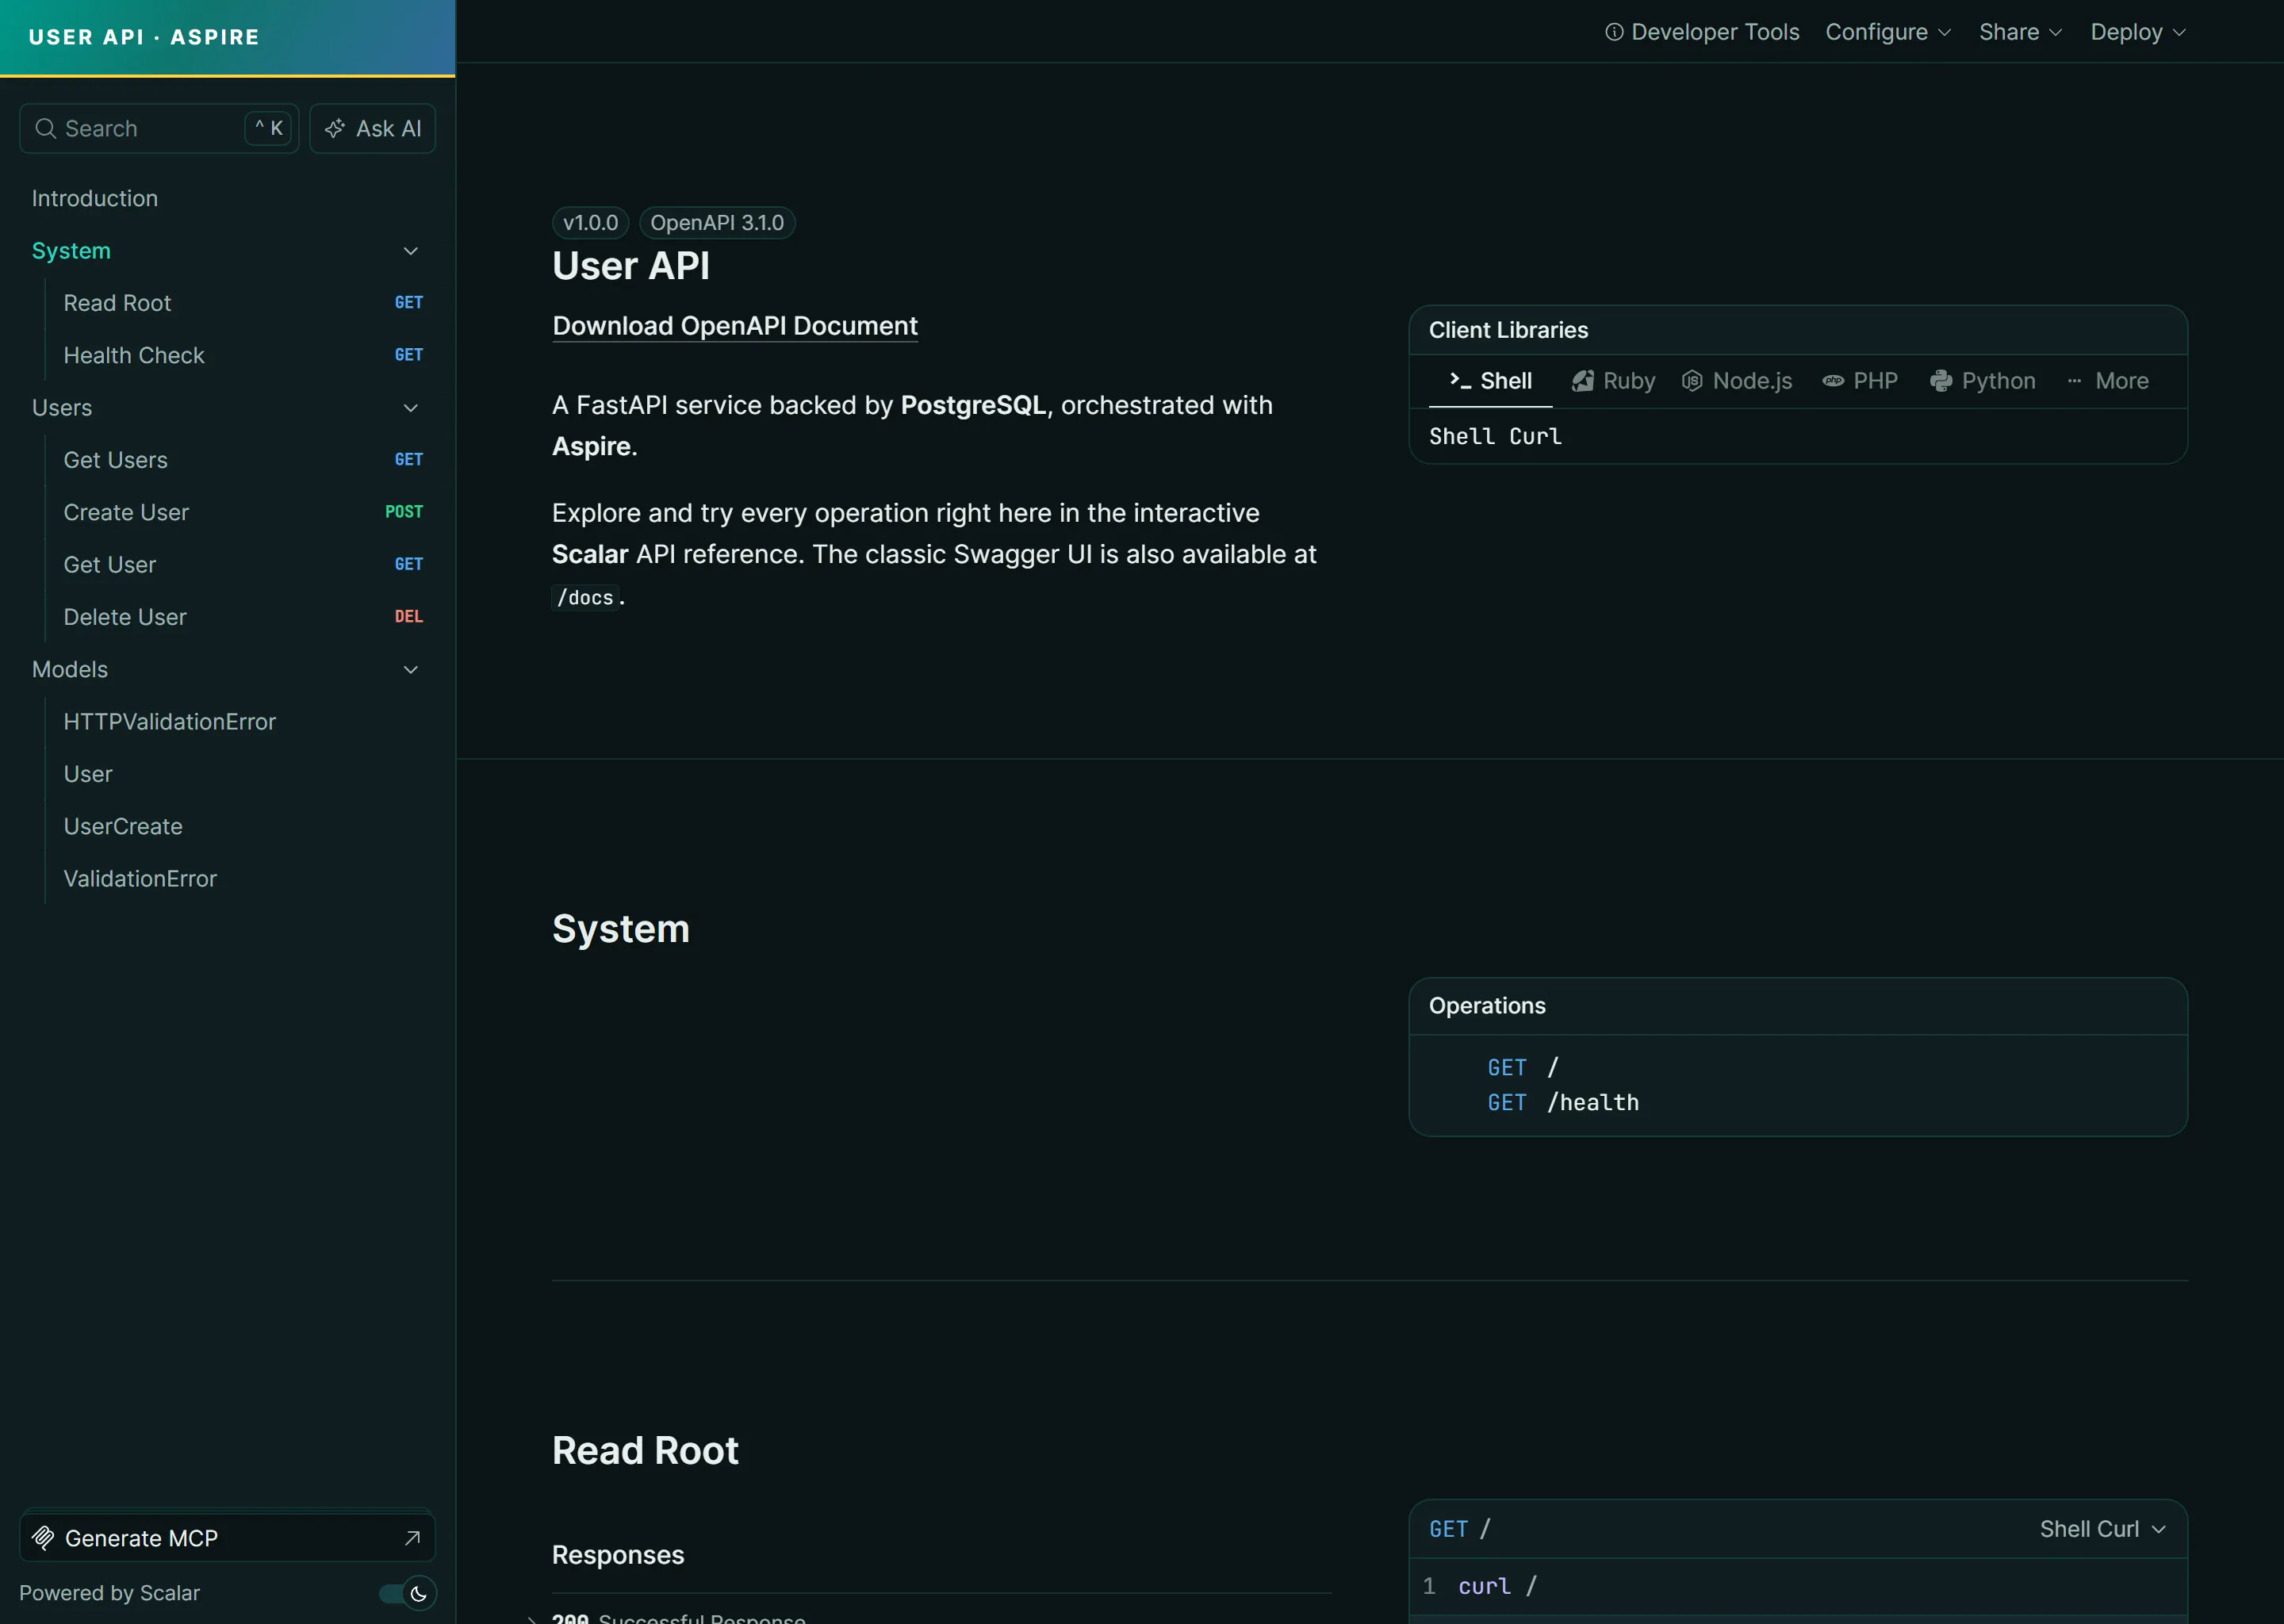This screenshot has width=2284, height=1624.
Task: Open Health Check endpoint in sidebar
Action: coord(243,355)
